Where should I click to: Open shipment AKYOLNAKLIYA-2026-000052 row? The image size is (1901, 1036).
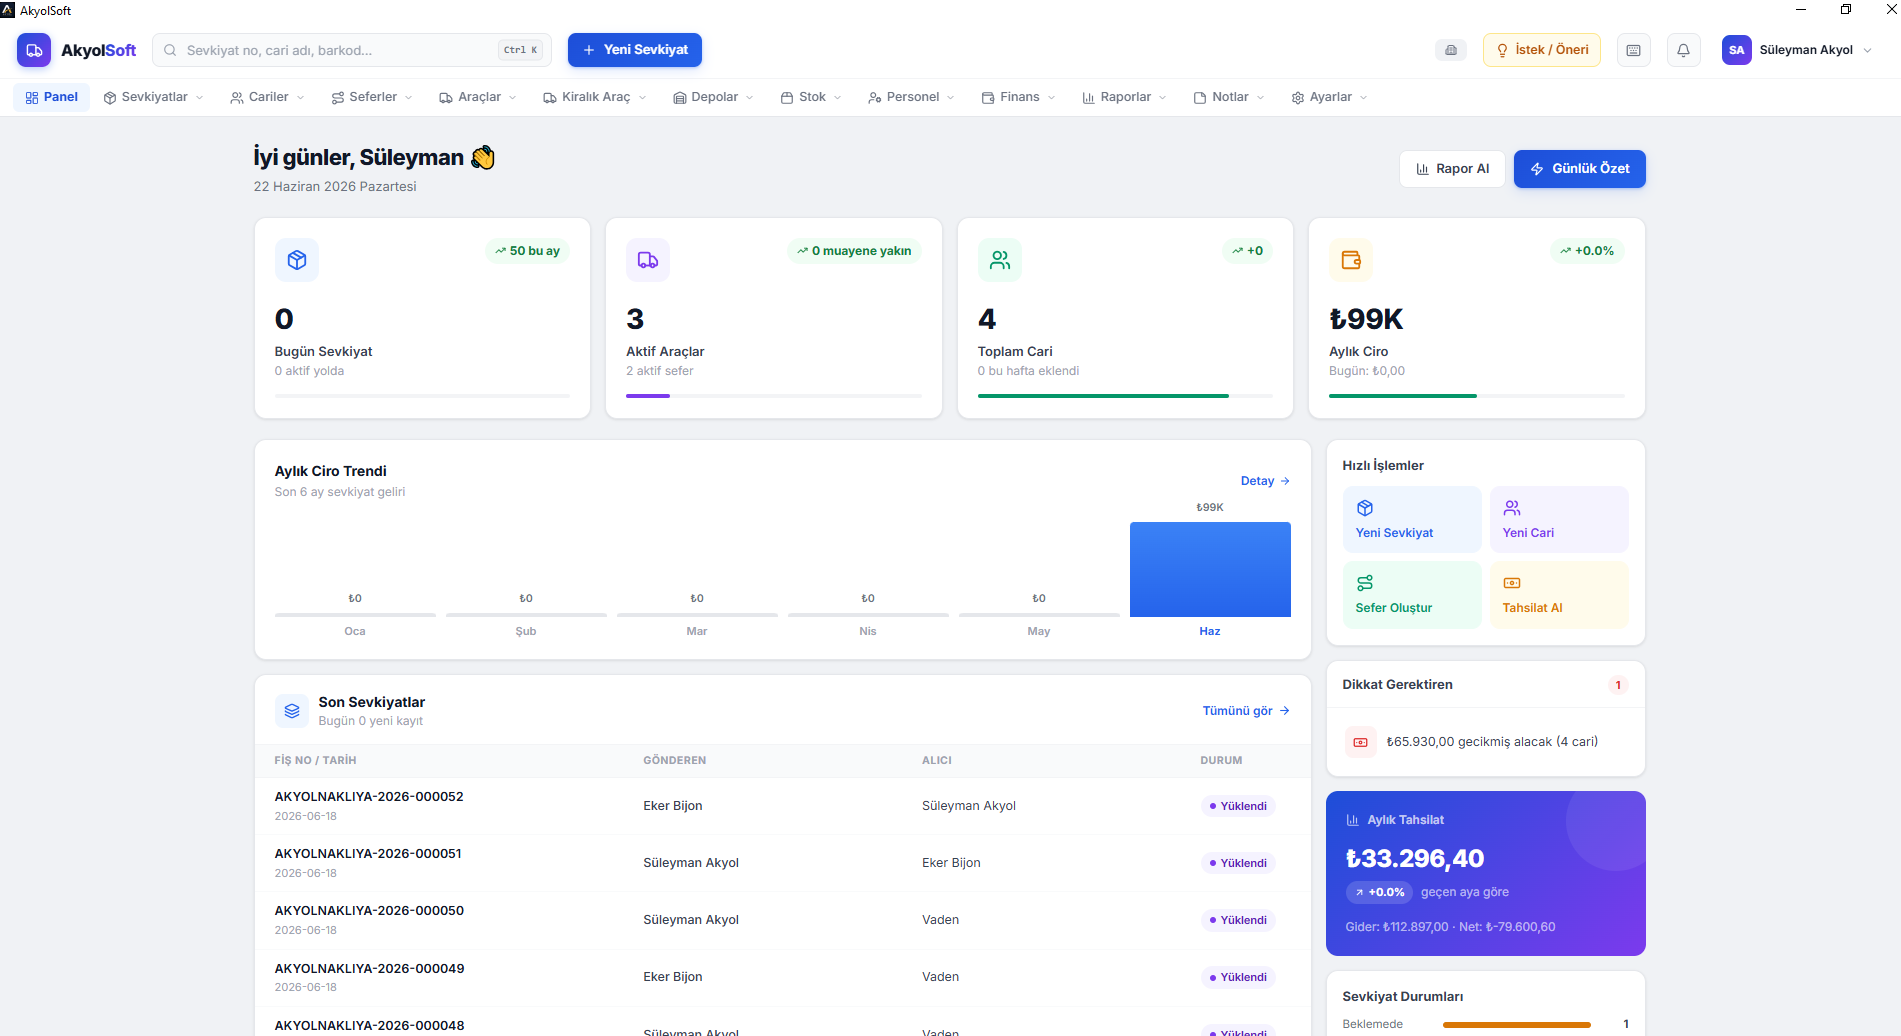pos(783,806)
